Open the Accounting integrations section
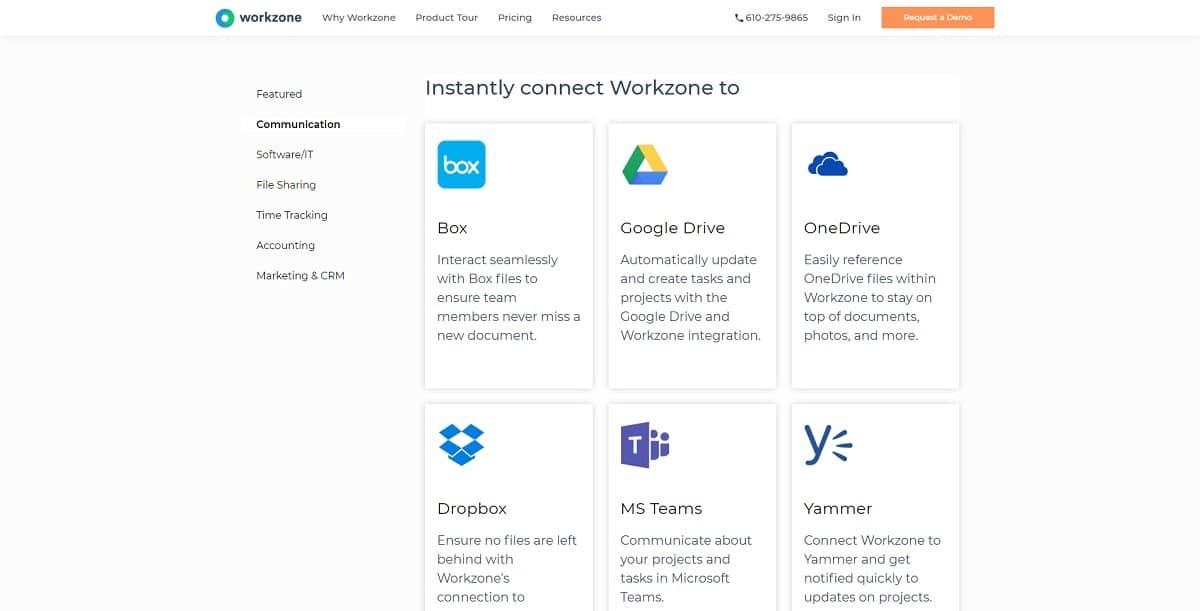The height and width of the screenshot is (611, 1200). click(285, 245)
